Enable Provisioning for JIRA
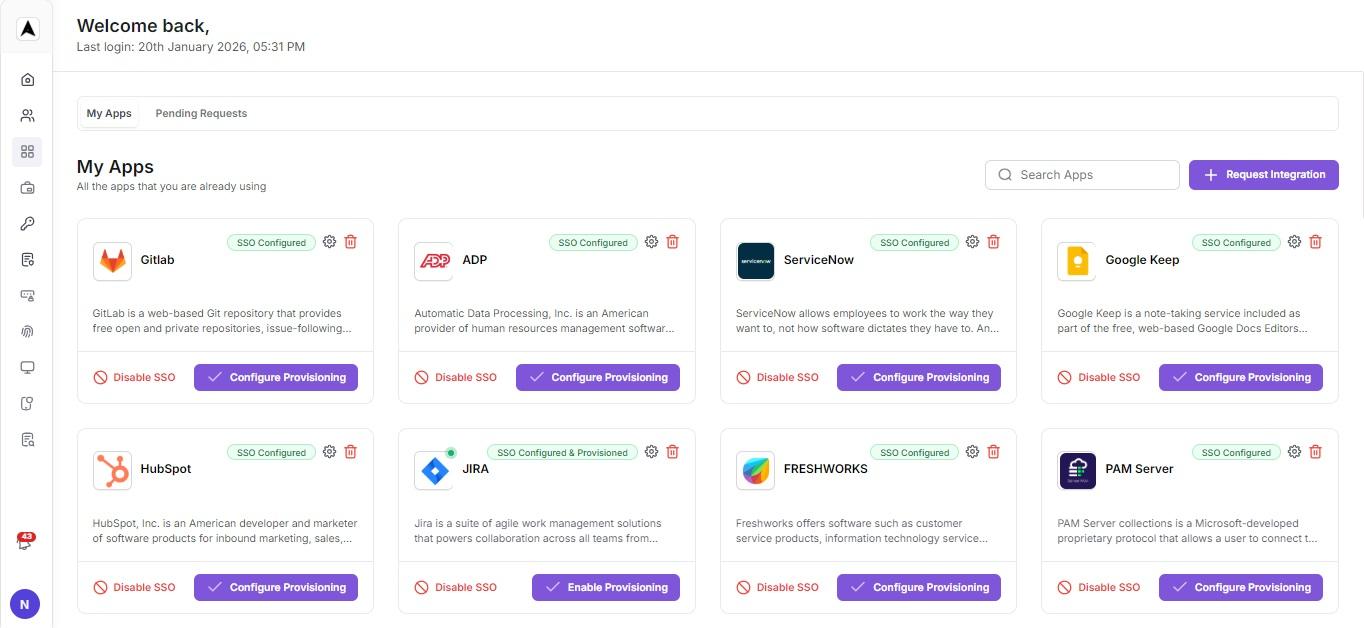1364x628 pixels. pyautogui.click(x=606, y=587)
